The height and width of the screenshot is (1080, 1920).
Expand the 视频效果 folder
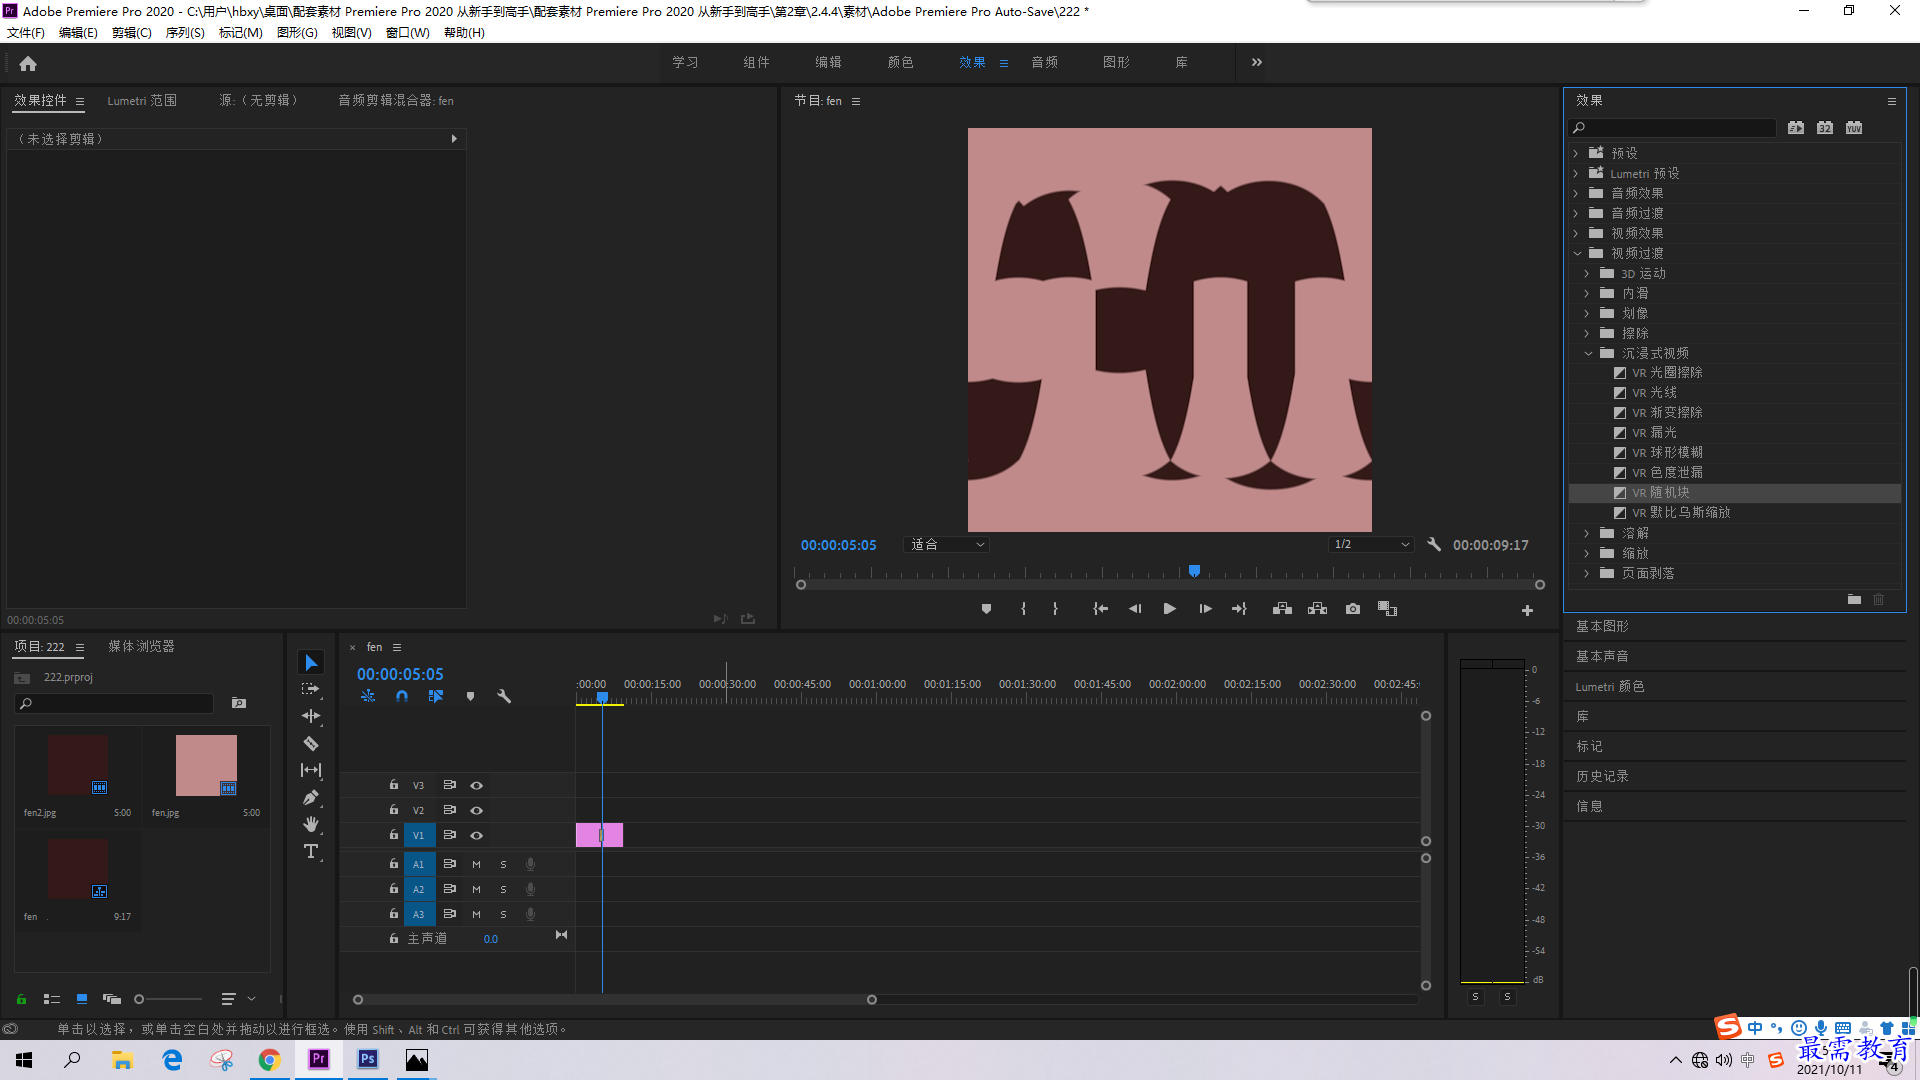pyautogui.click(x=1576, y=234)
